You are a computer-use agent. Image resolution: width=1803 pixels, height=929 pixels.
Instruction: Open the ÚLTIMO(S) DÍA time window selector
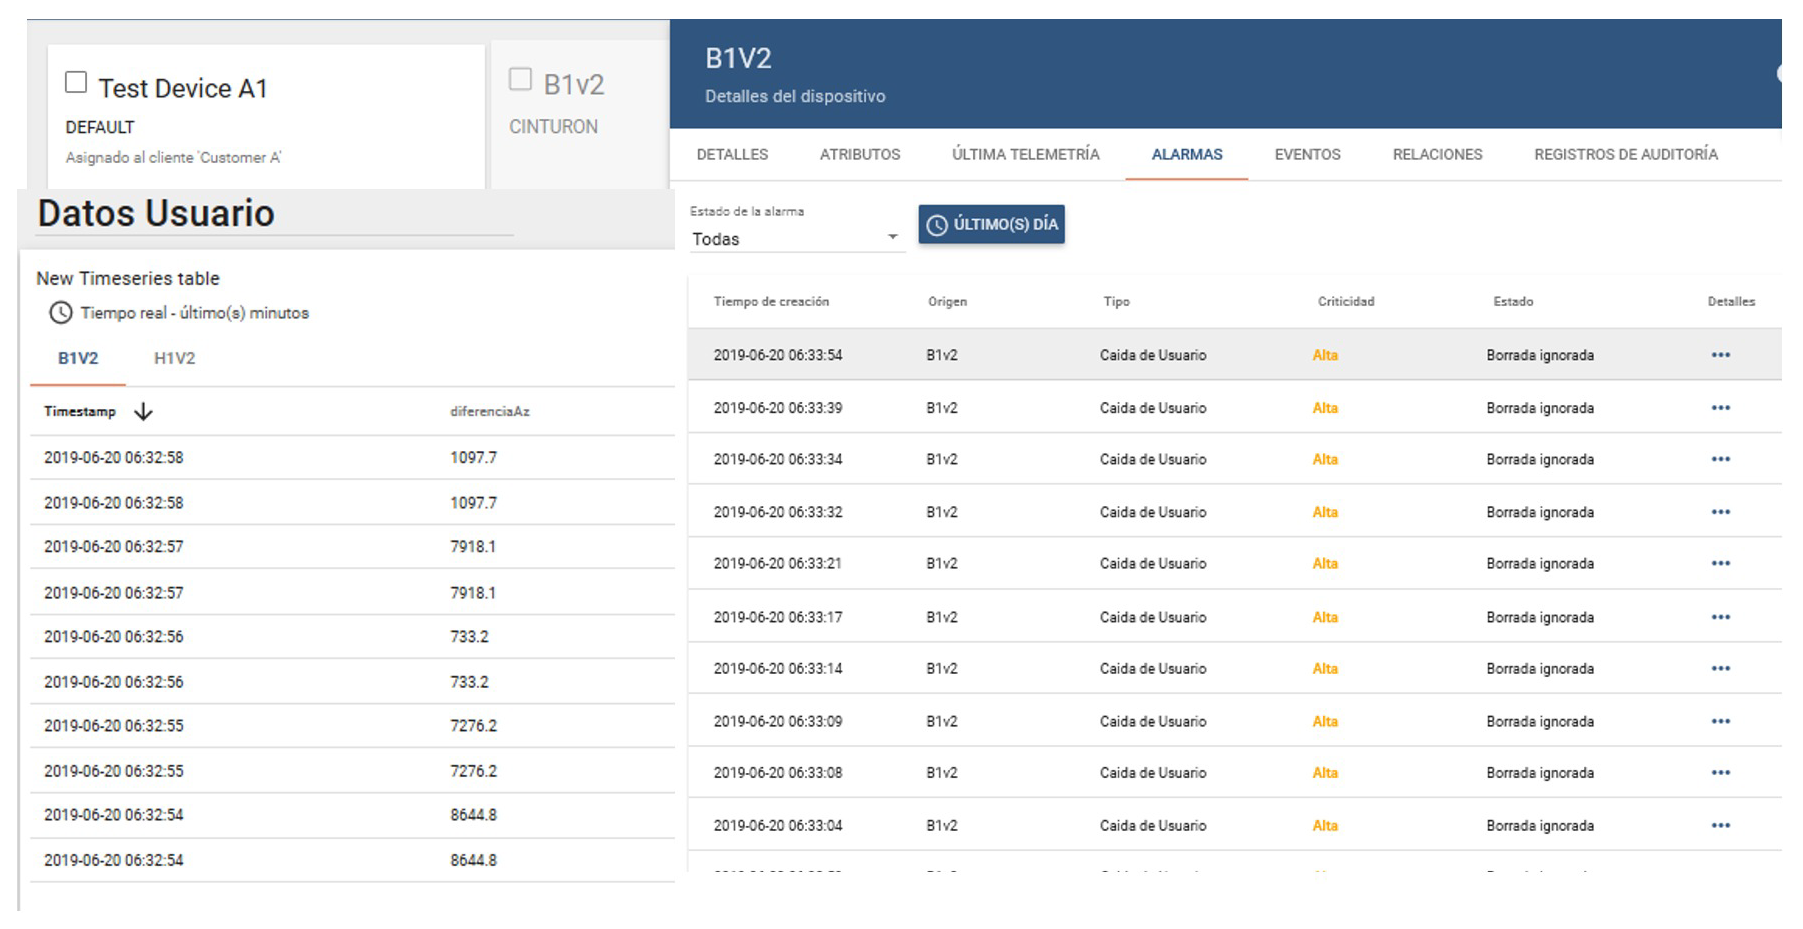991,225
